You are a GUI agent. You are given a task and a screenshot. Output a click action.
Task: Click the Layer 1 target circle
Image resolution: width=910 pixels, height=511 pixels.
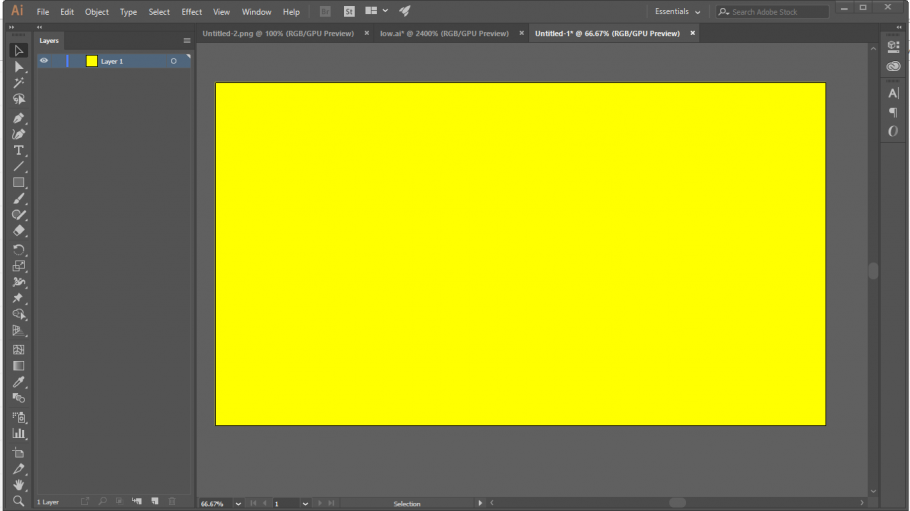coord(174,61)
